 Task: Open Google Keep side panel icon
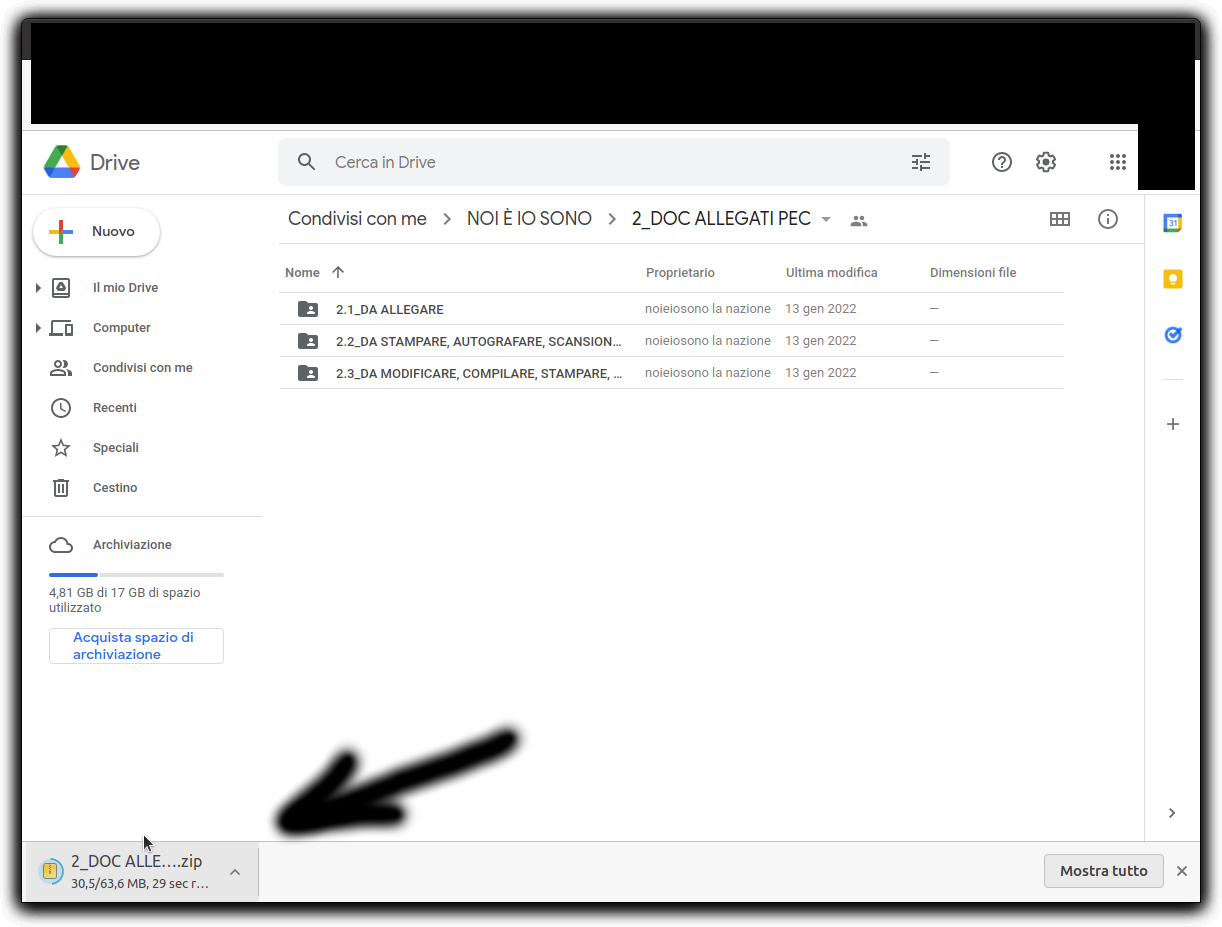(1173, 279)
